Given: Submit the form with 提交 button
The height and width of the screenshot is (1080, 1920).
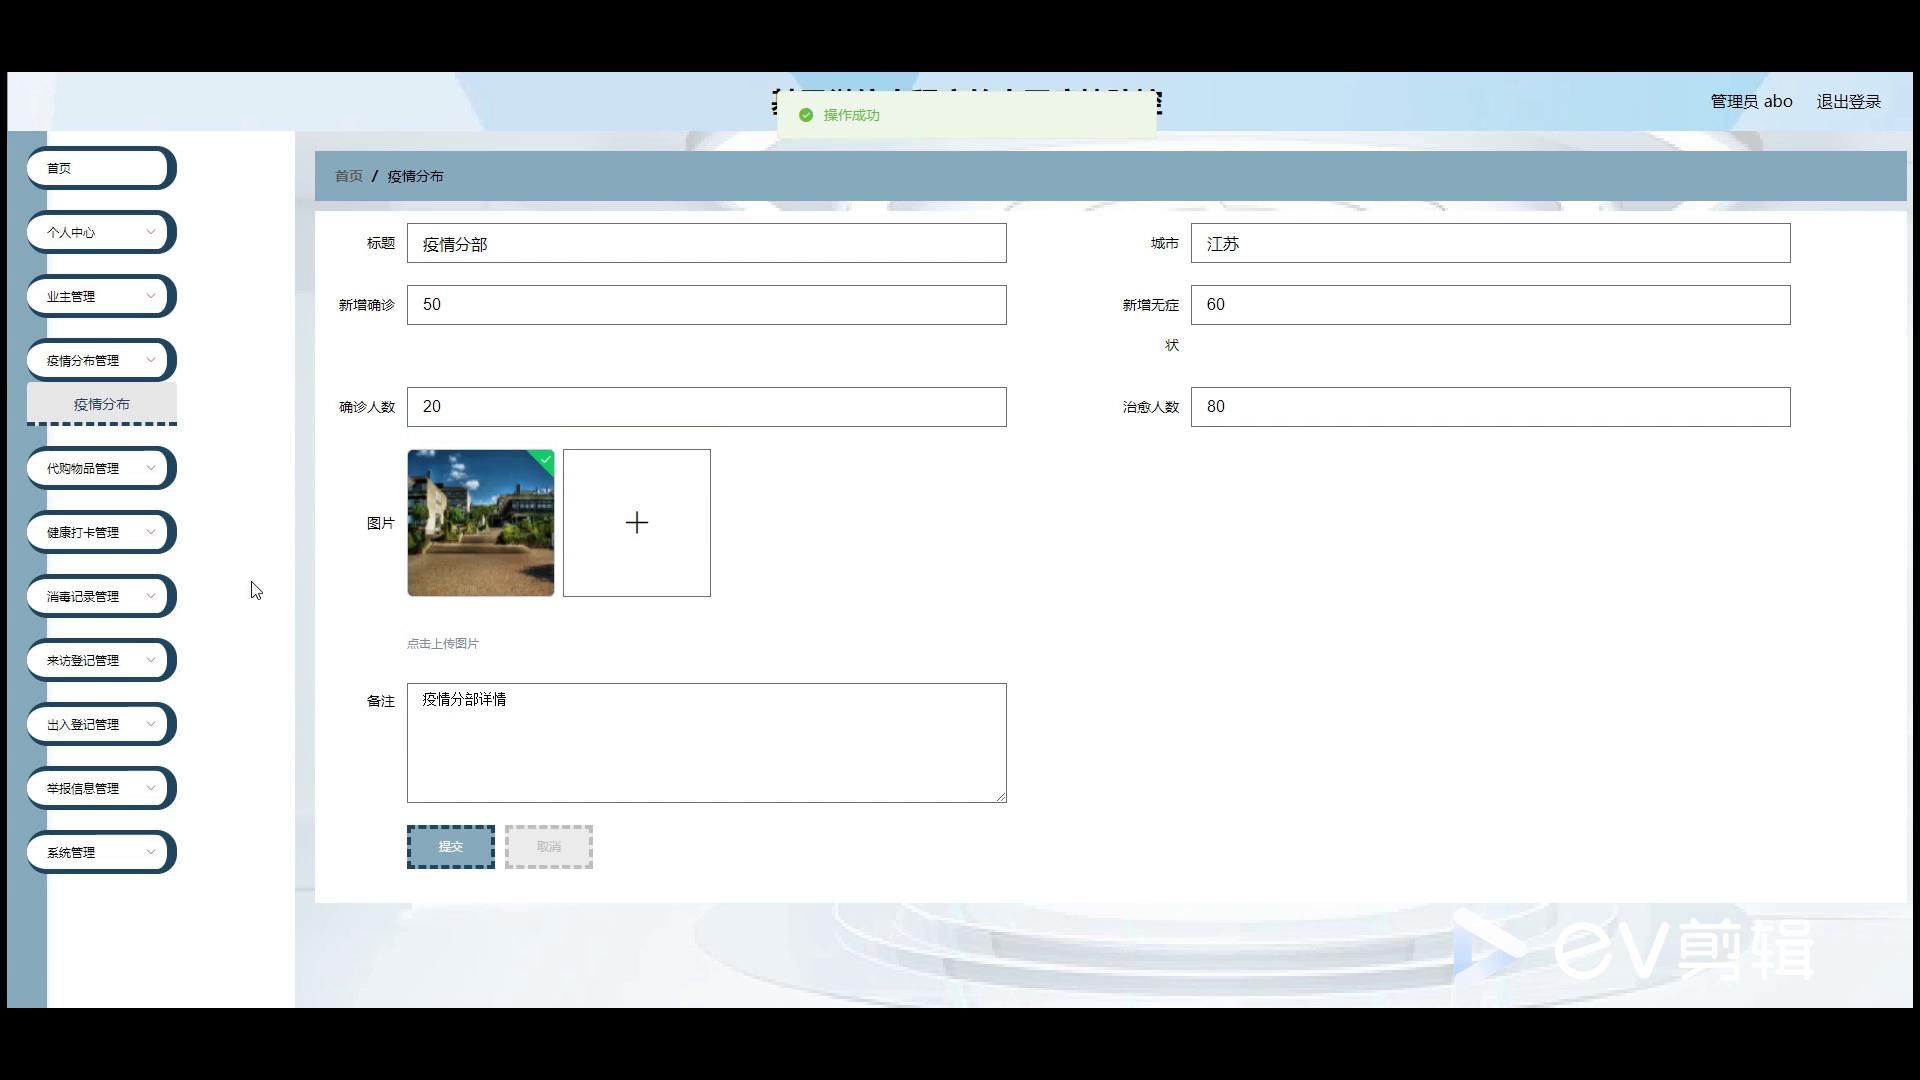Looking at the screenshot, I should coord(451,847).
